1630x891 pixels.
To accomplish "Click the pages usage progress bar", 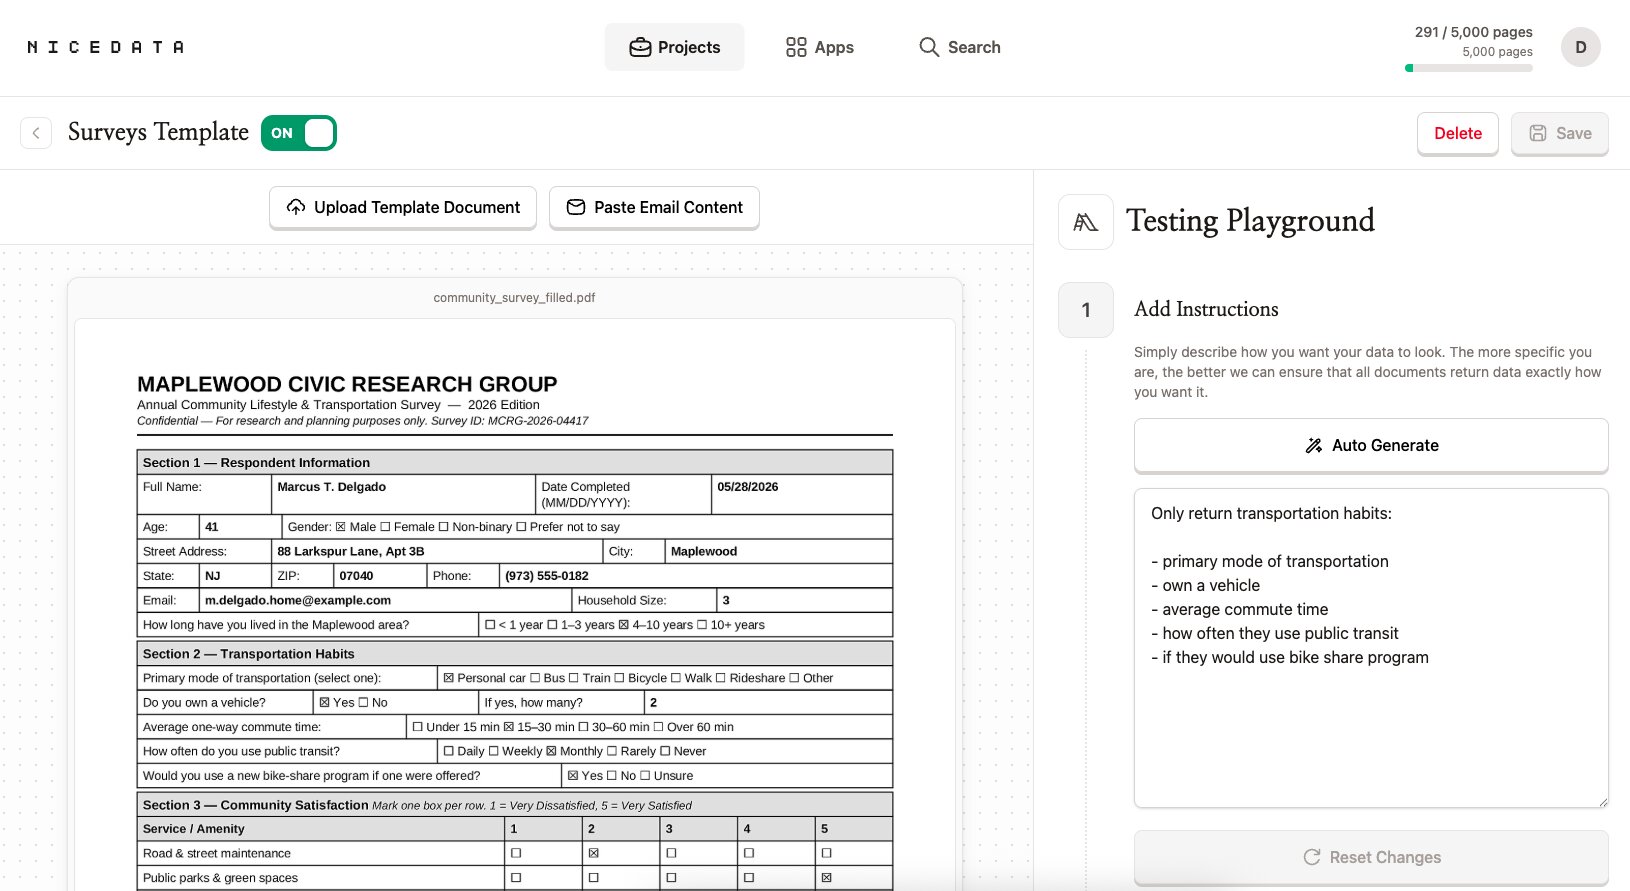I will click(1469, 68).
